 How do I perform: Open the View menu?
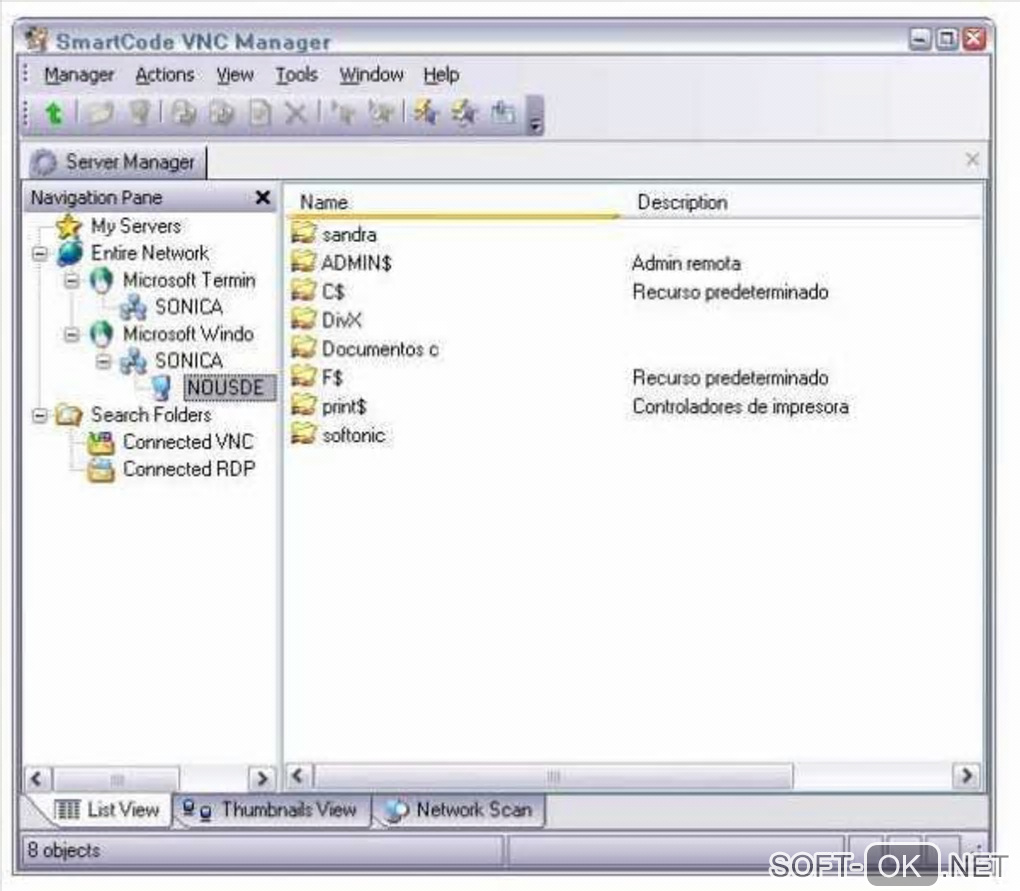[x=235, y=75]
